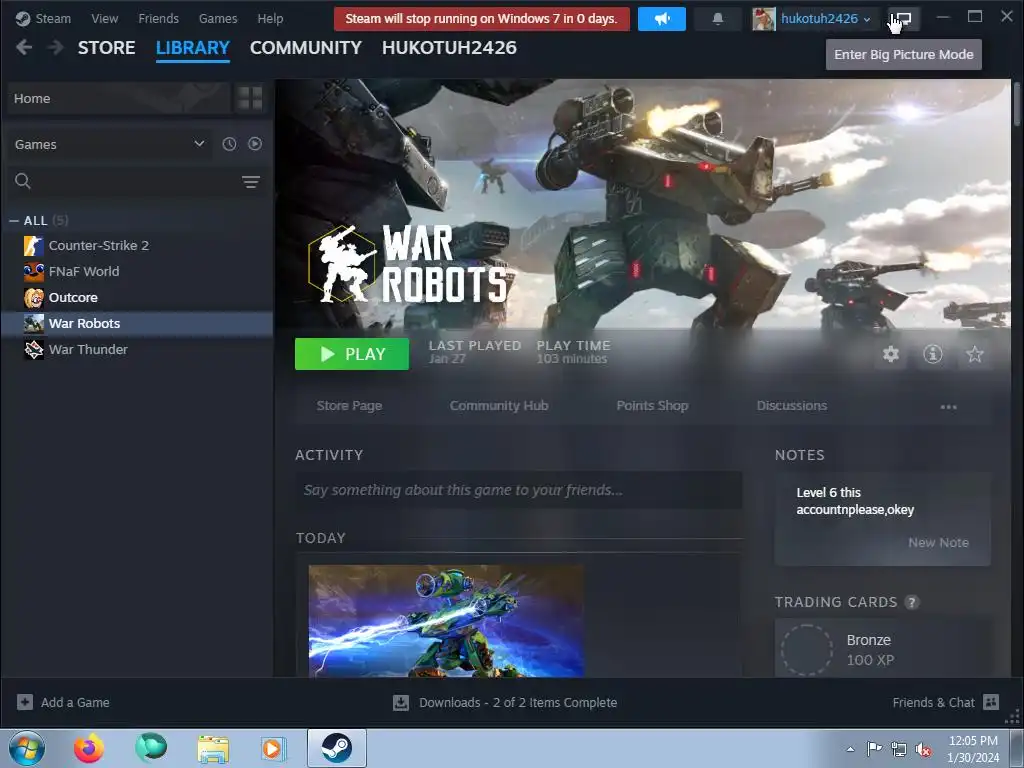Open the War Robots news thumbnail
The image size is (1024, 768).
(x=446, y=621)
